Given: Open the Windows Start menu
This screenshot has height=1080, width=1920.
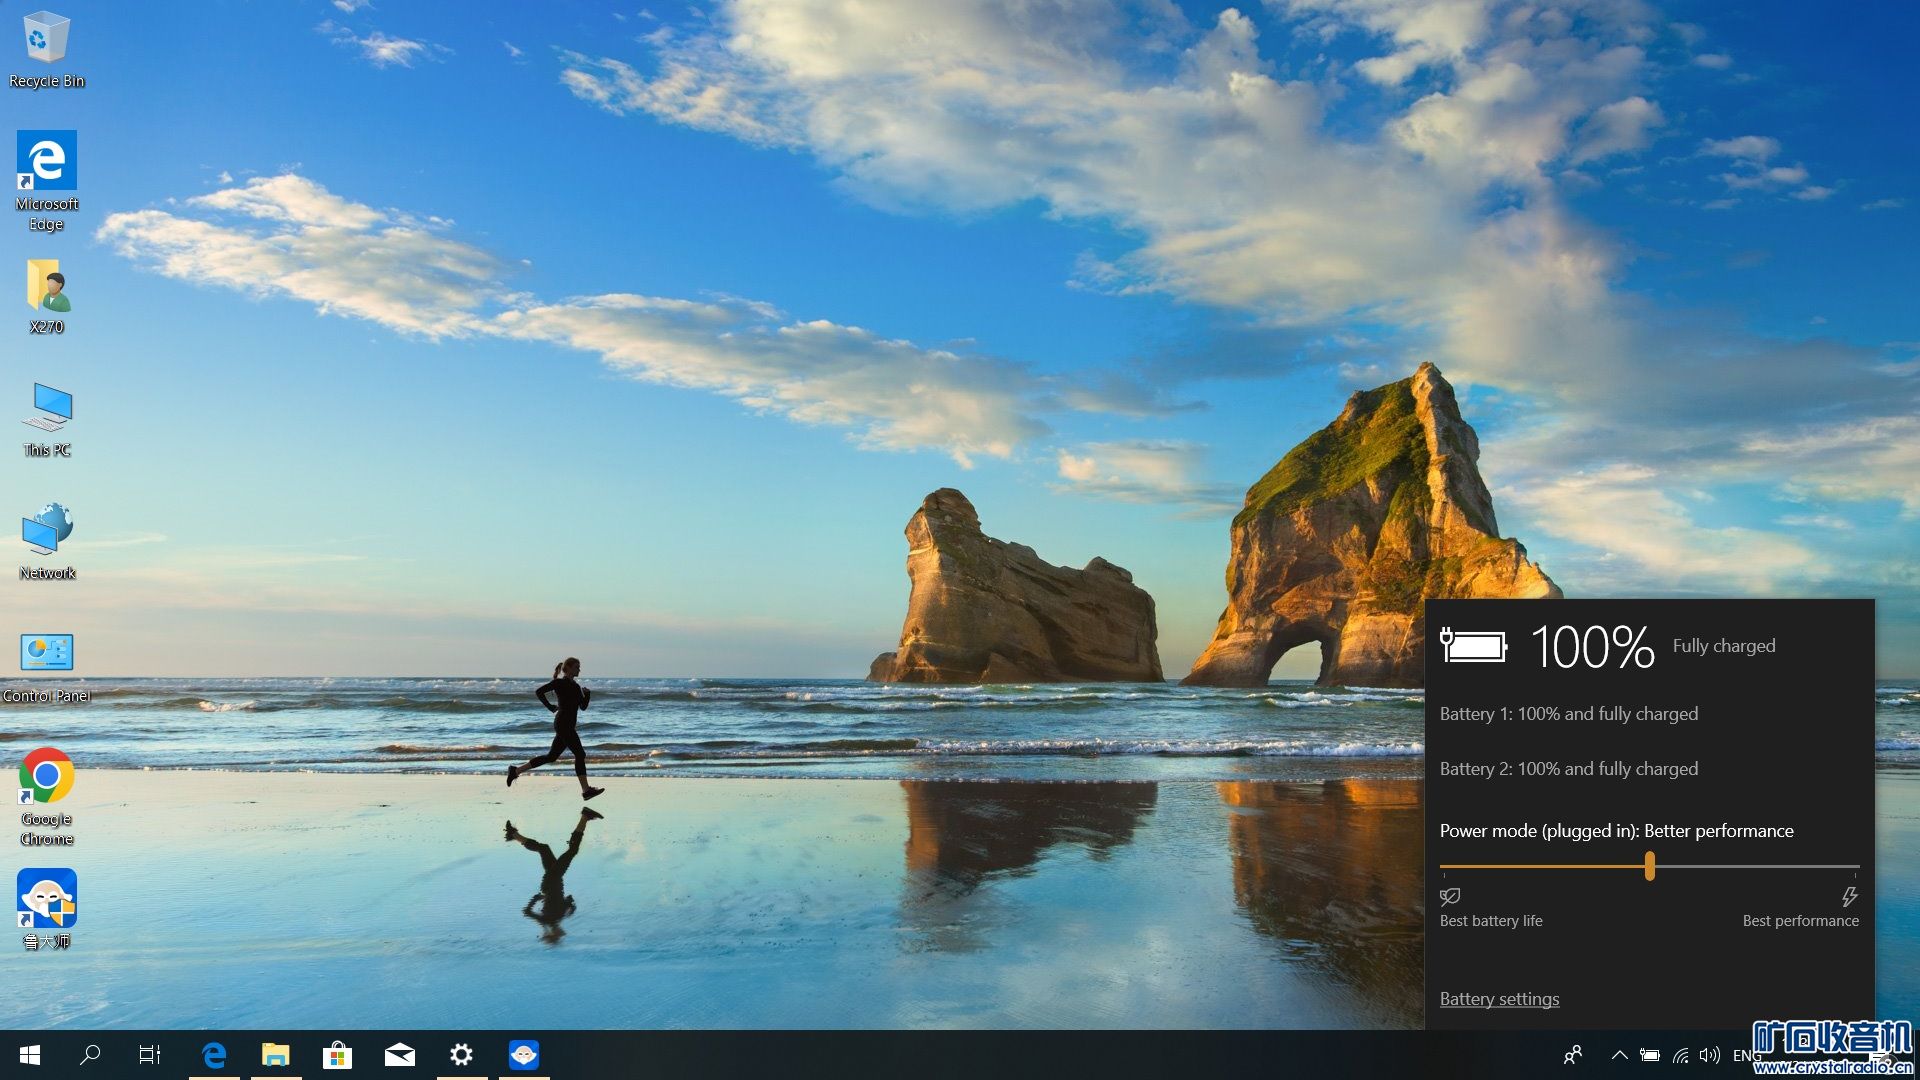Looking at the screenshot, I should (30, 1055).
